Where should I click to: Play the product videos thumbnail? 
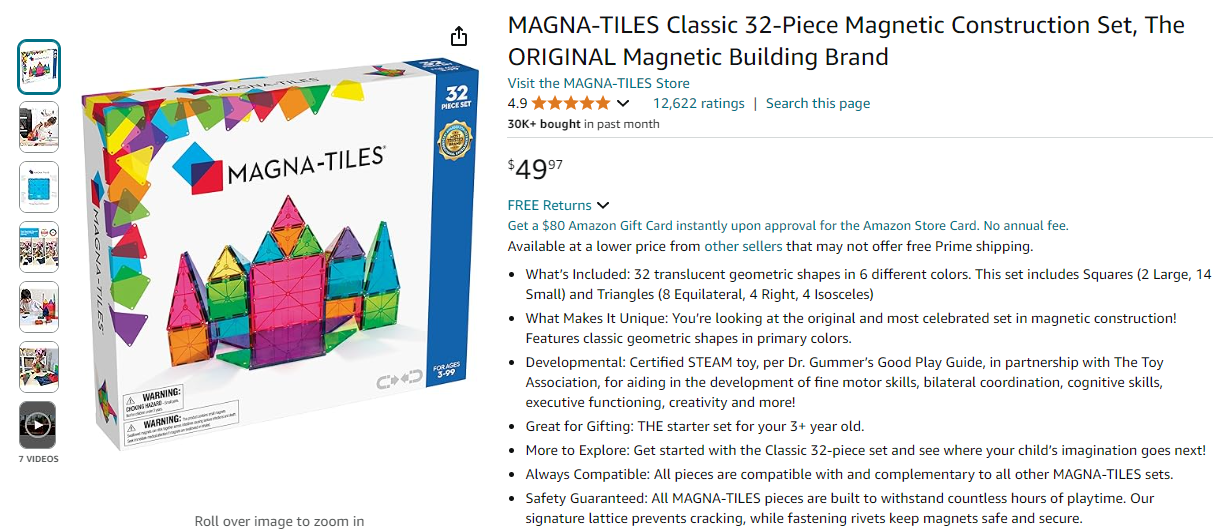pos(39,426)
